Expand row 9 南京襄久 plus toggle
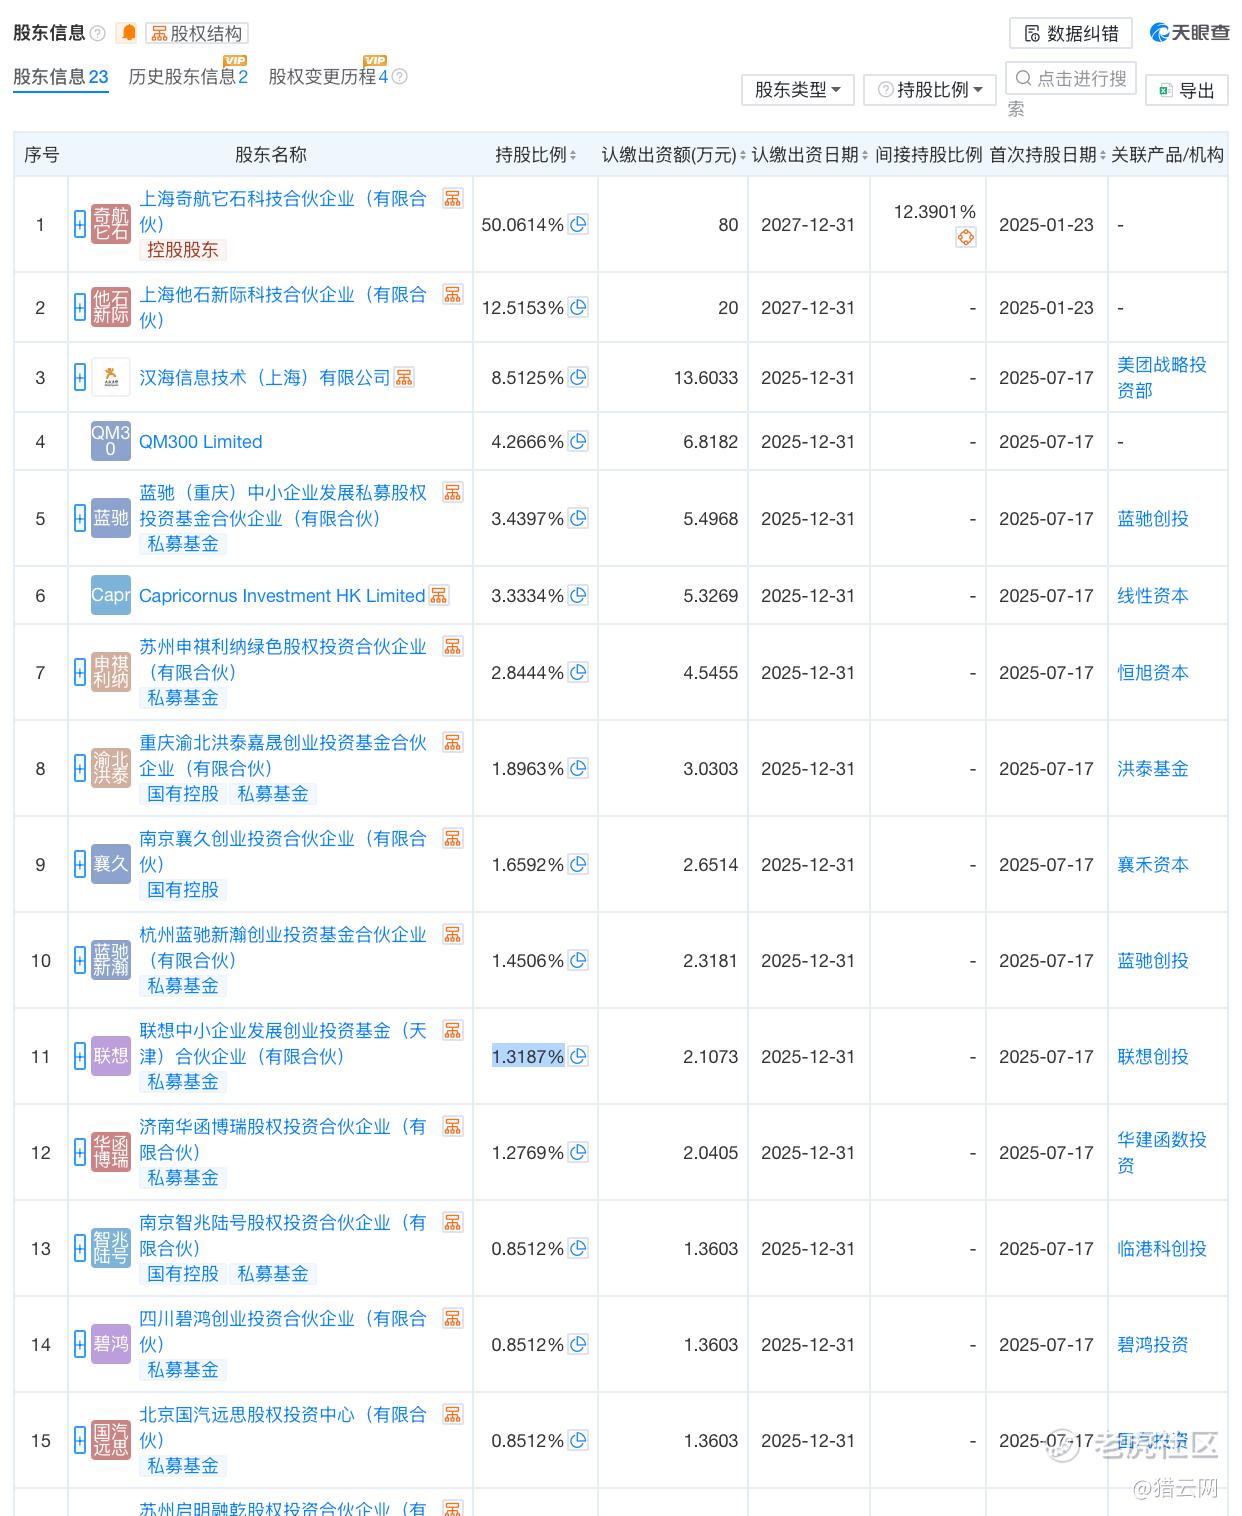This screenshot has width=1242, height=1516. (x=80, y=865)
